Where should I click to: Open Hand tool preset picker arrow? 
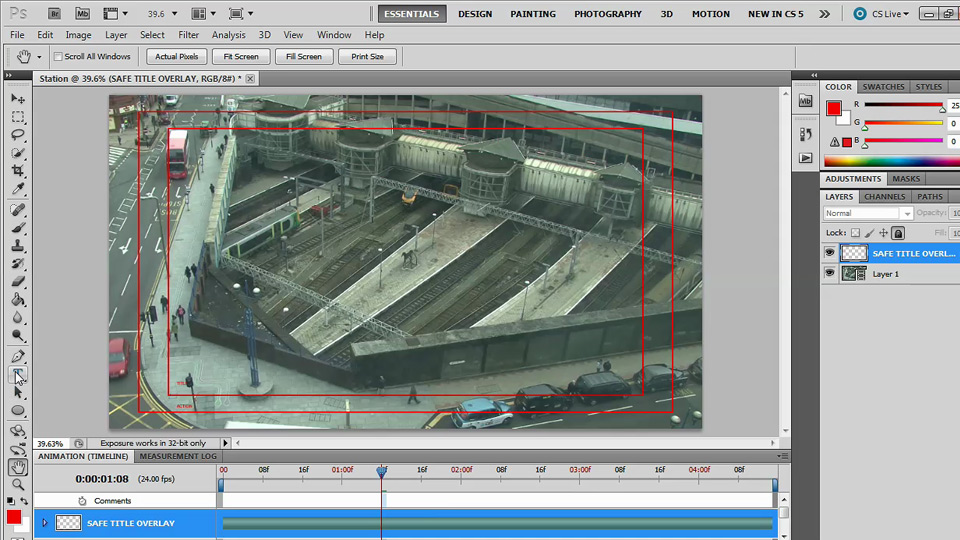pos(39,57)
